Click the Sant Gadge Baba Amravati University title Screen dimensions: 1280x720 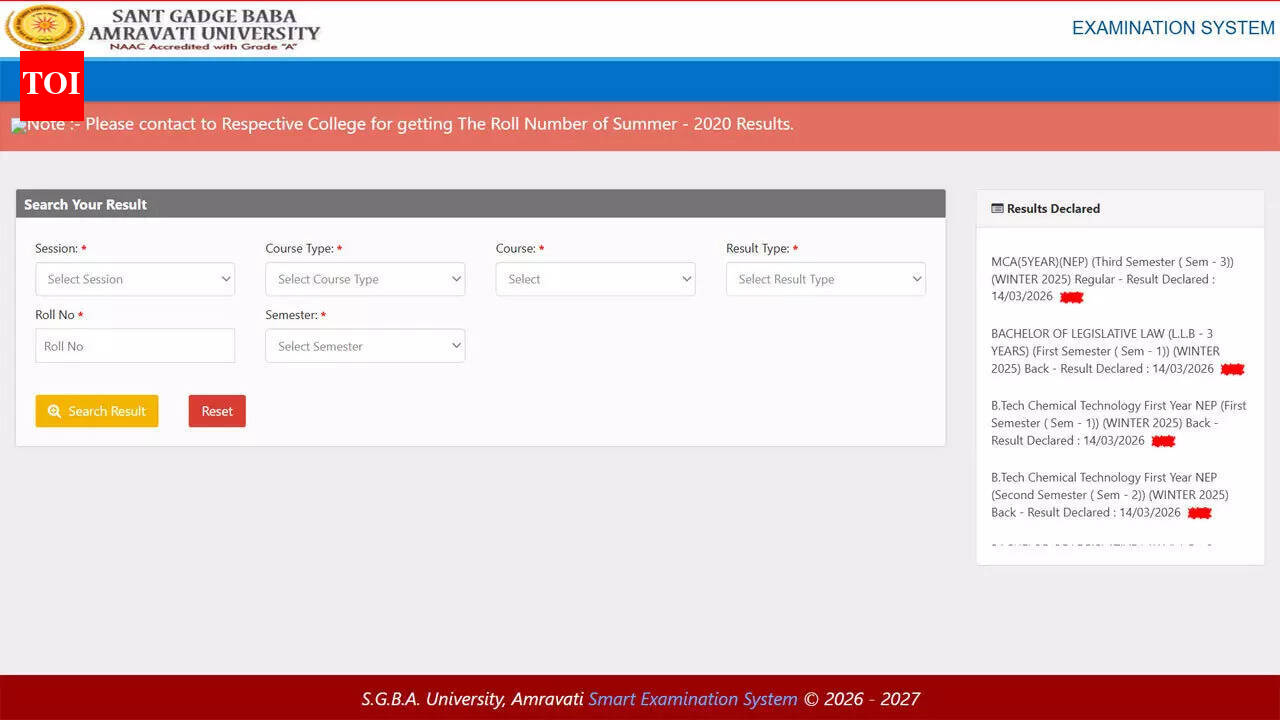pyautogui.click(x=204, y=26)
